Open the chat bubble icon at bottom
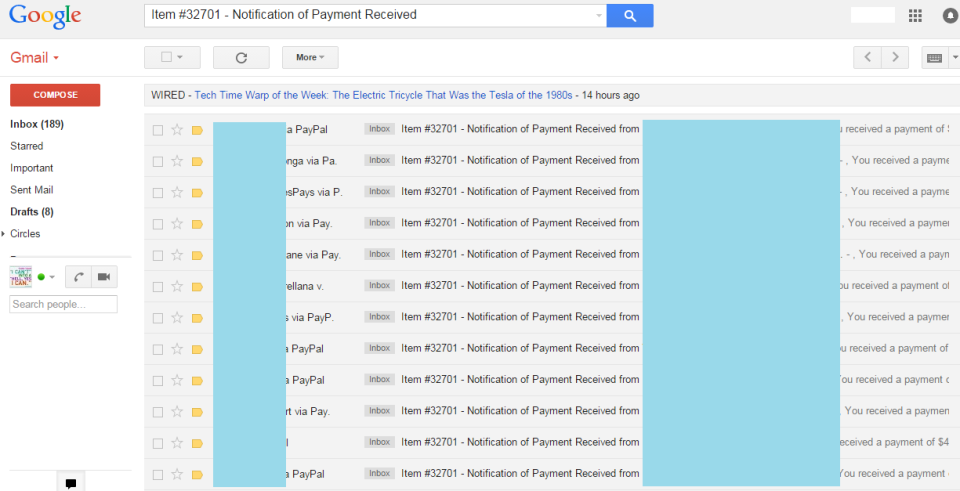960x491 pixels. tap(71, 483)
